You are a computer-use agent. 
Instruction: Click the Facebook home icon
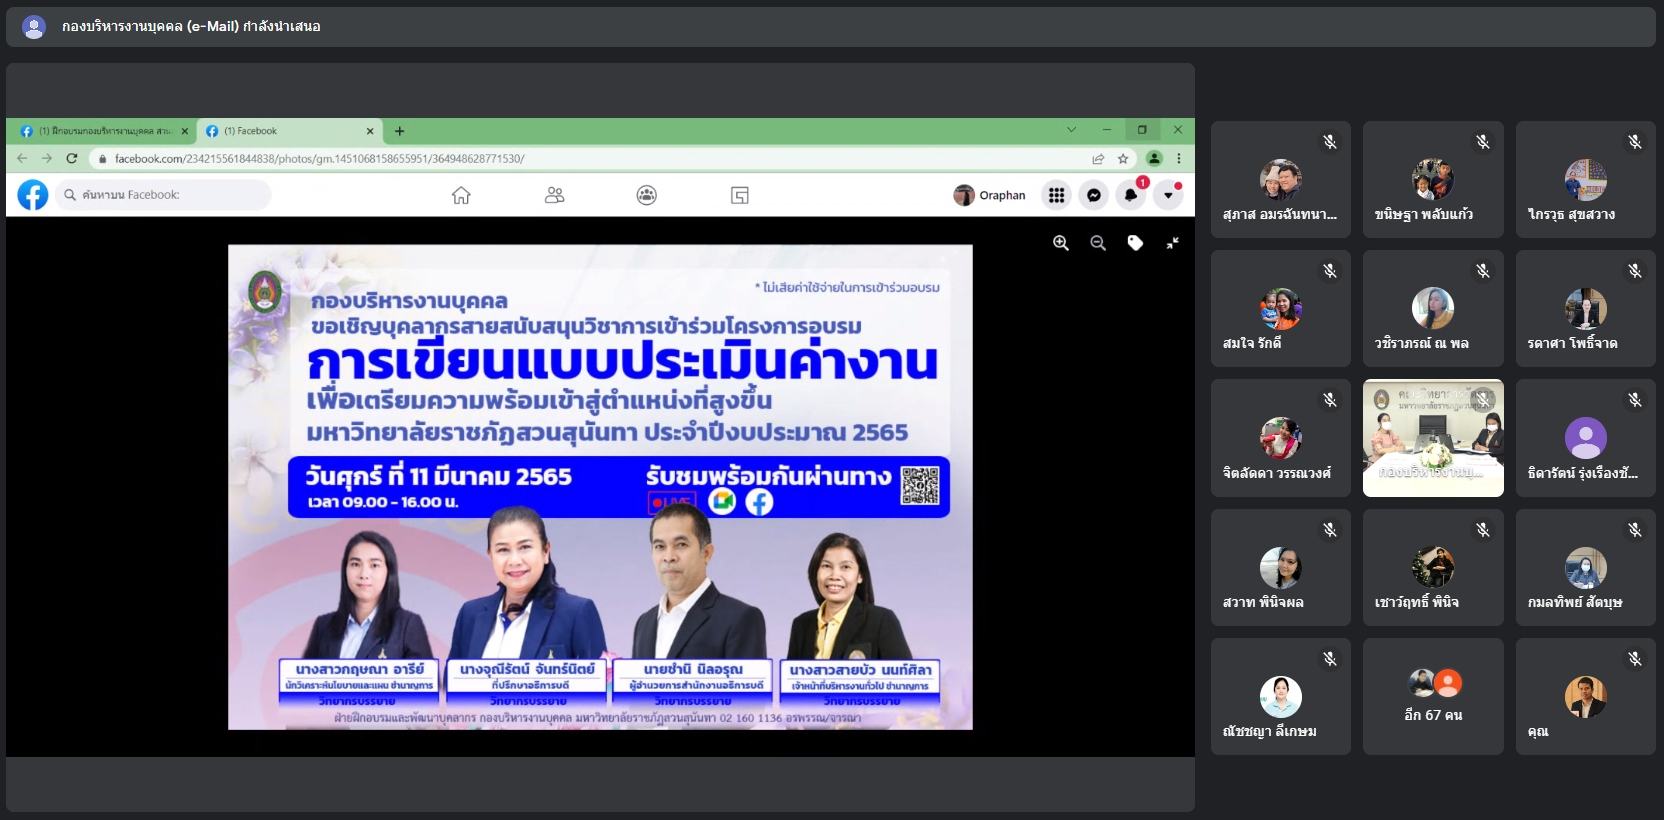[x=461, y=195]
